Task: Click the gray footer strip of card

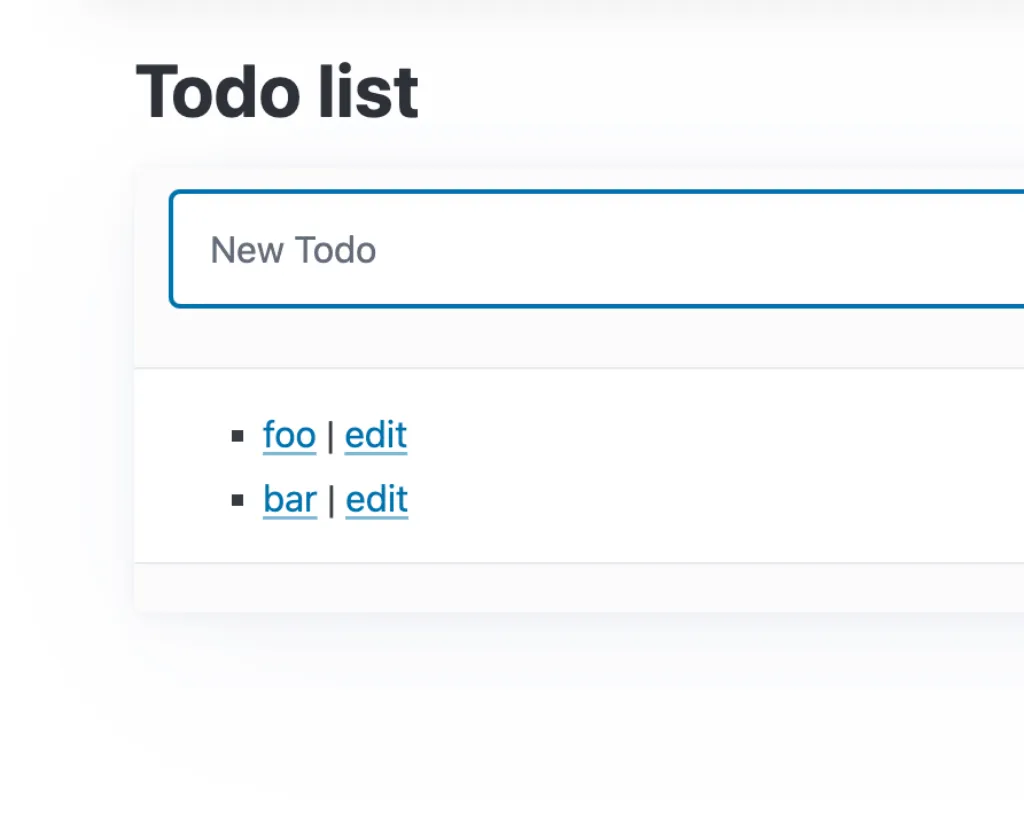Action: click(580, 587)
